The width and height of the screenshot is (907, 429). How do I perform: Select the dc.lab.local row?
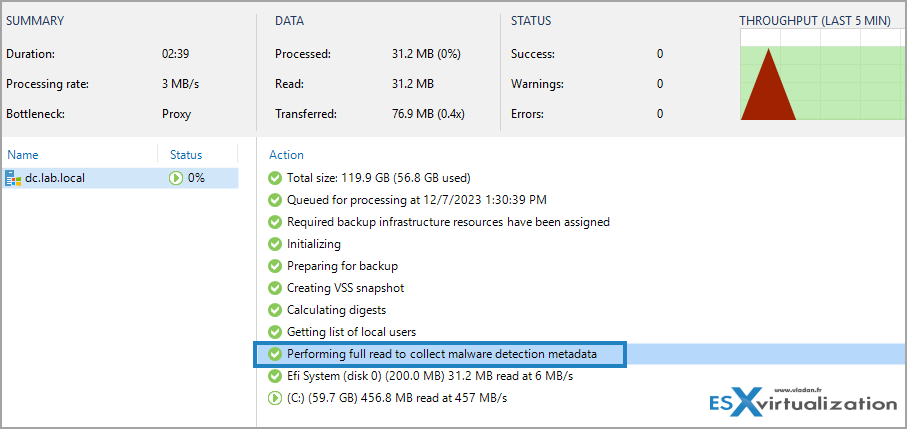[119, 178]
